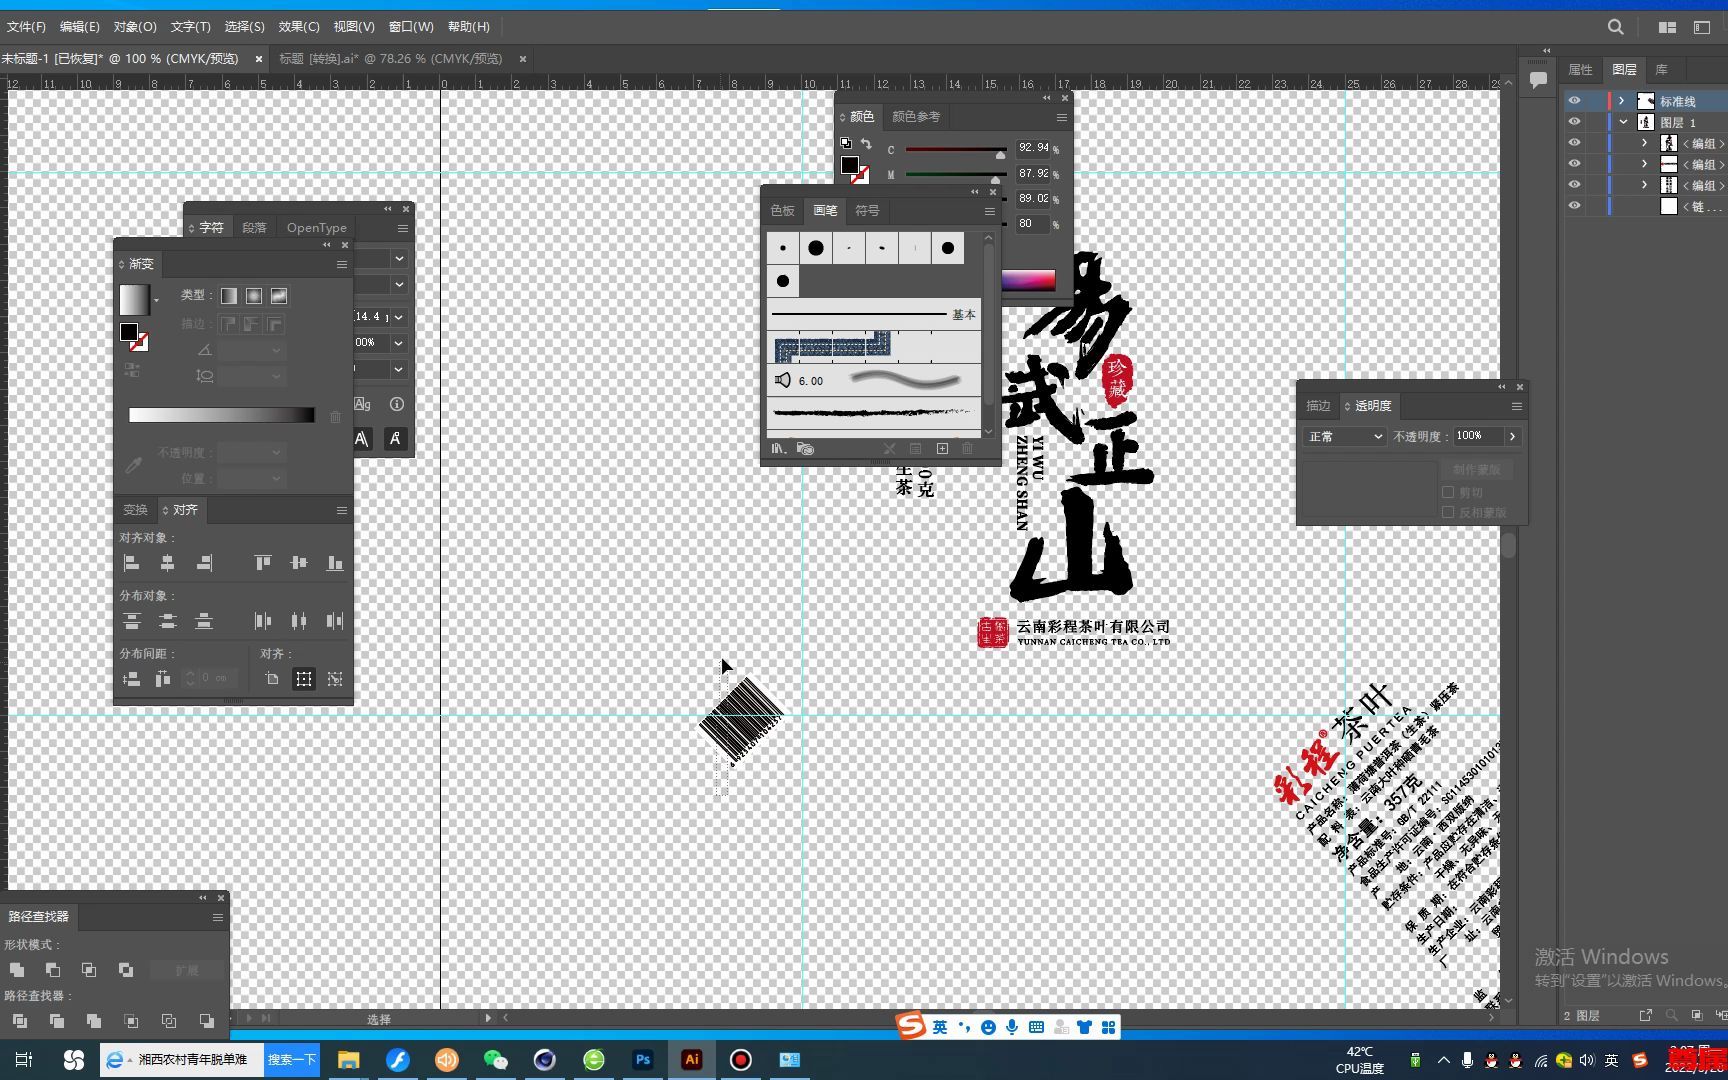Viewport: 1728px width, 1080px height.
Task: Open the comments speech bubble panel icon
Action: pyautogui.click(x=1538, y=79)
